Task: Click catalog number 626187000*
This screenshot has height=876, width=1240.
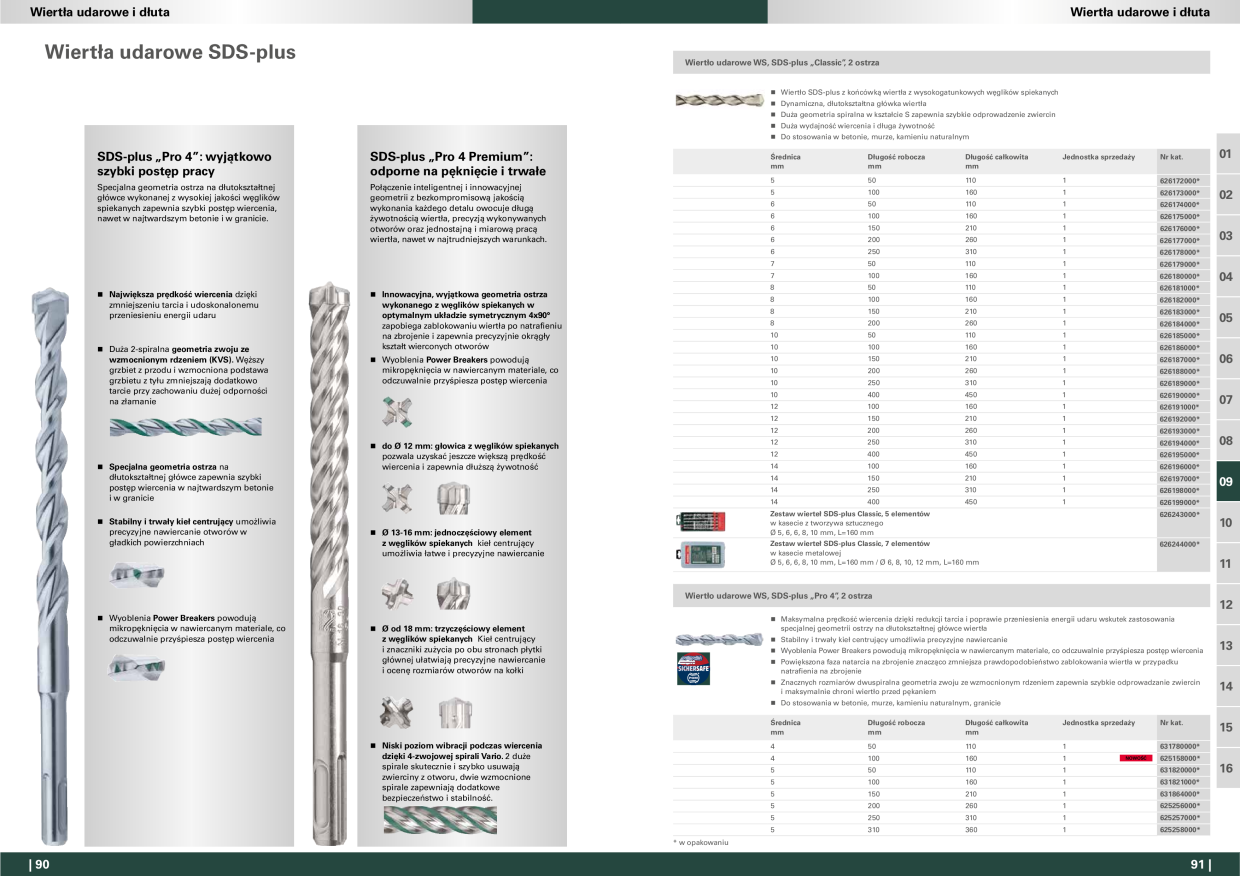Action: pyautogui.click(x=1179, y=359)
